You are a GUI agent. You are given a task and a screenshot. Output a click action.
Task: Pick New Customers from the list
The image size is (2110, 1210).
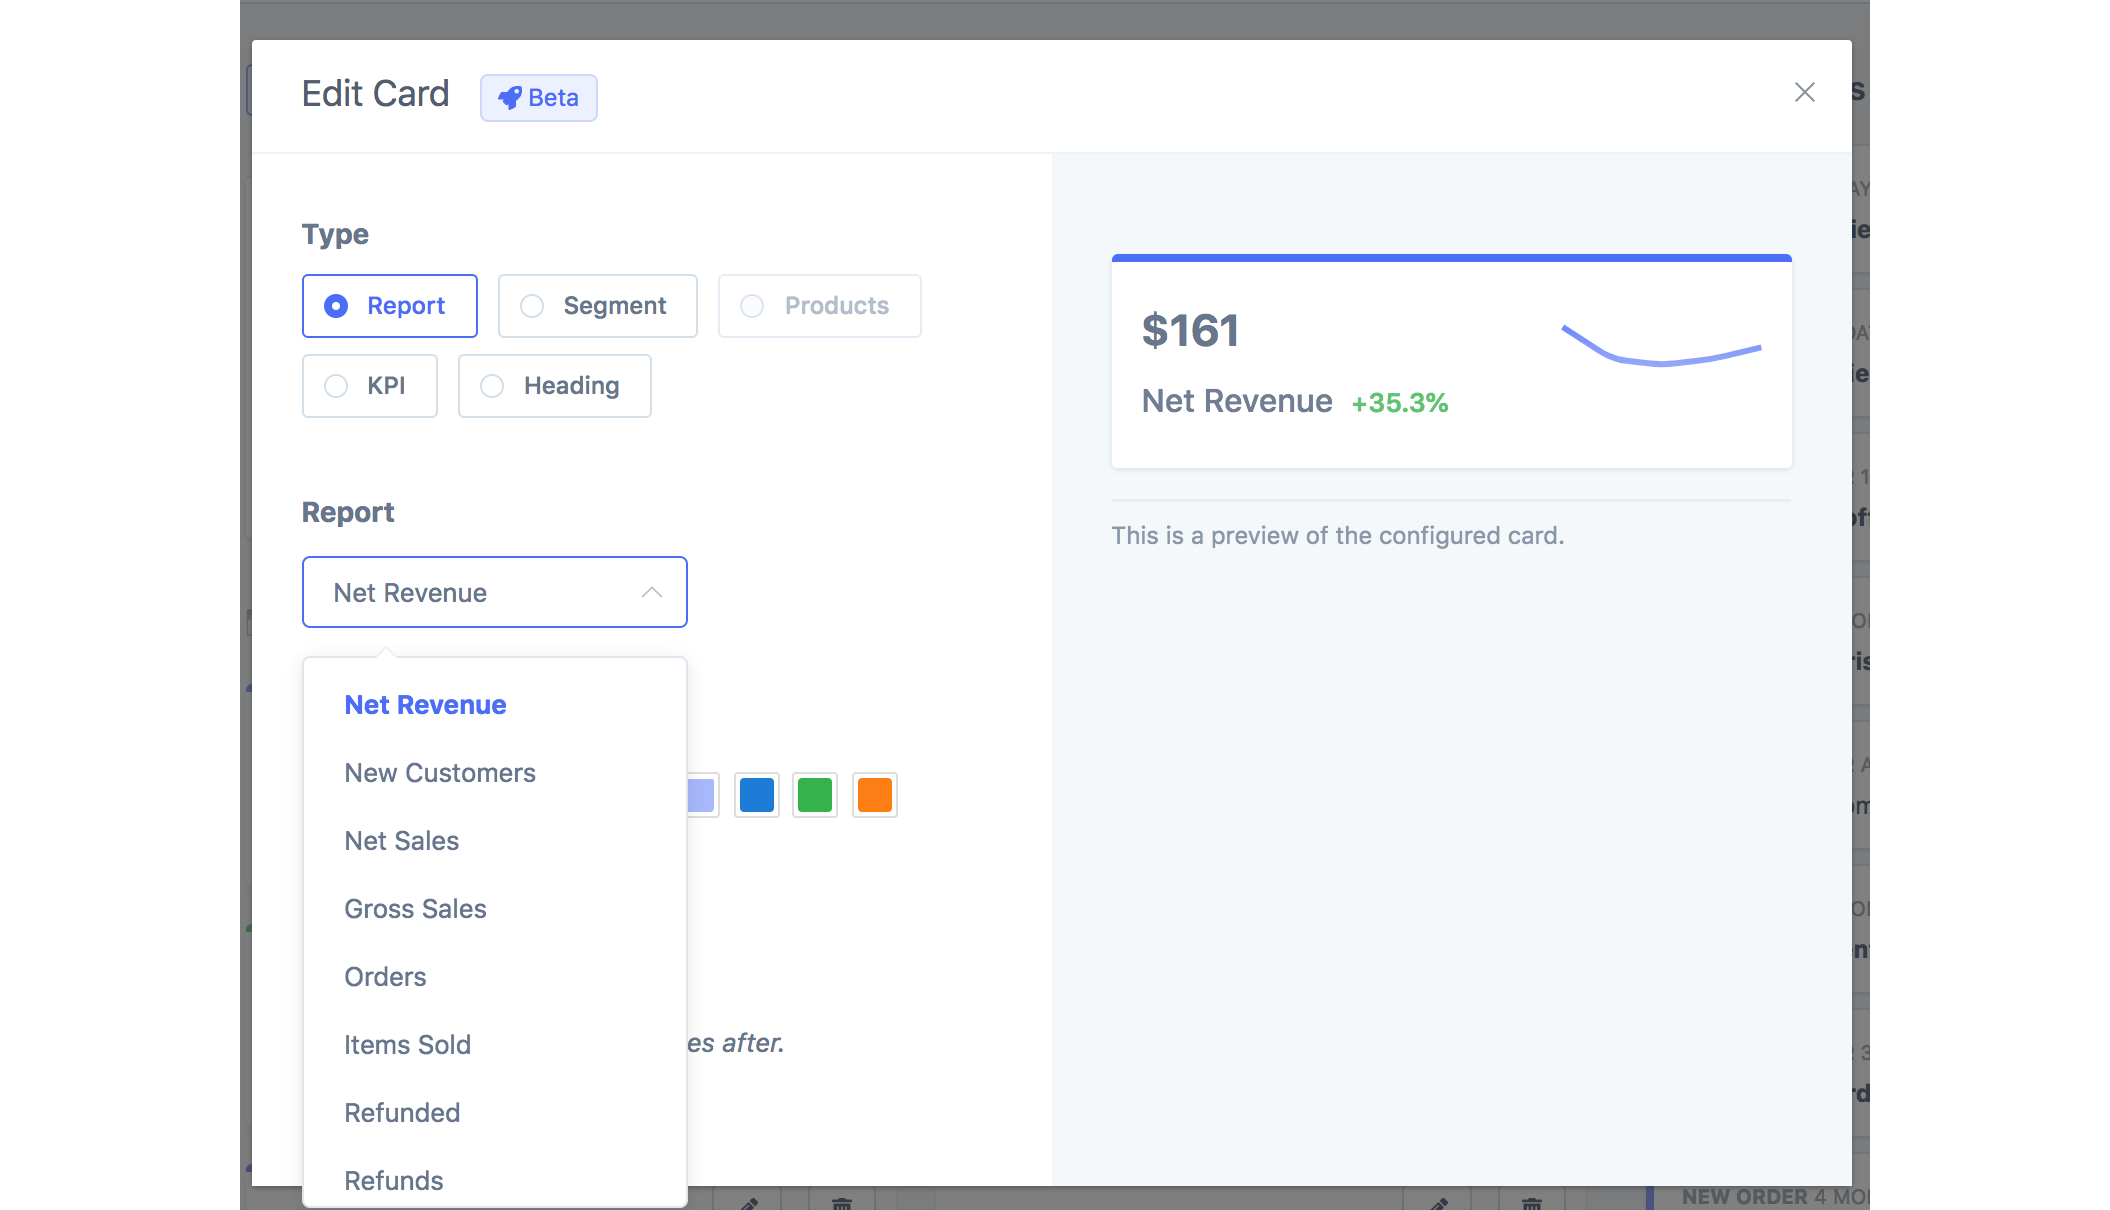pos(440,773)
